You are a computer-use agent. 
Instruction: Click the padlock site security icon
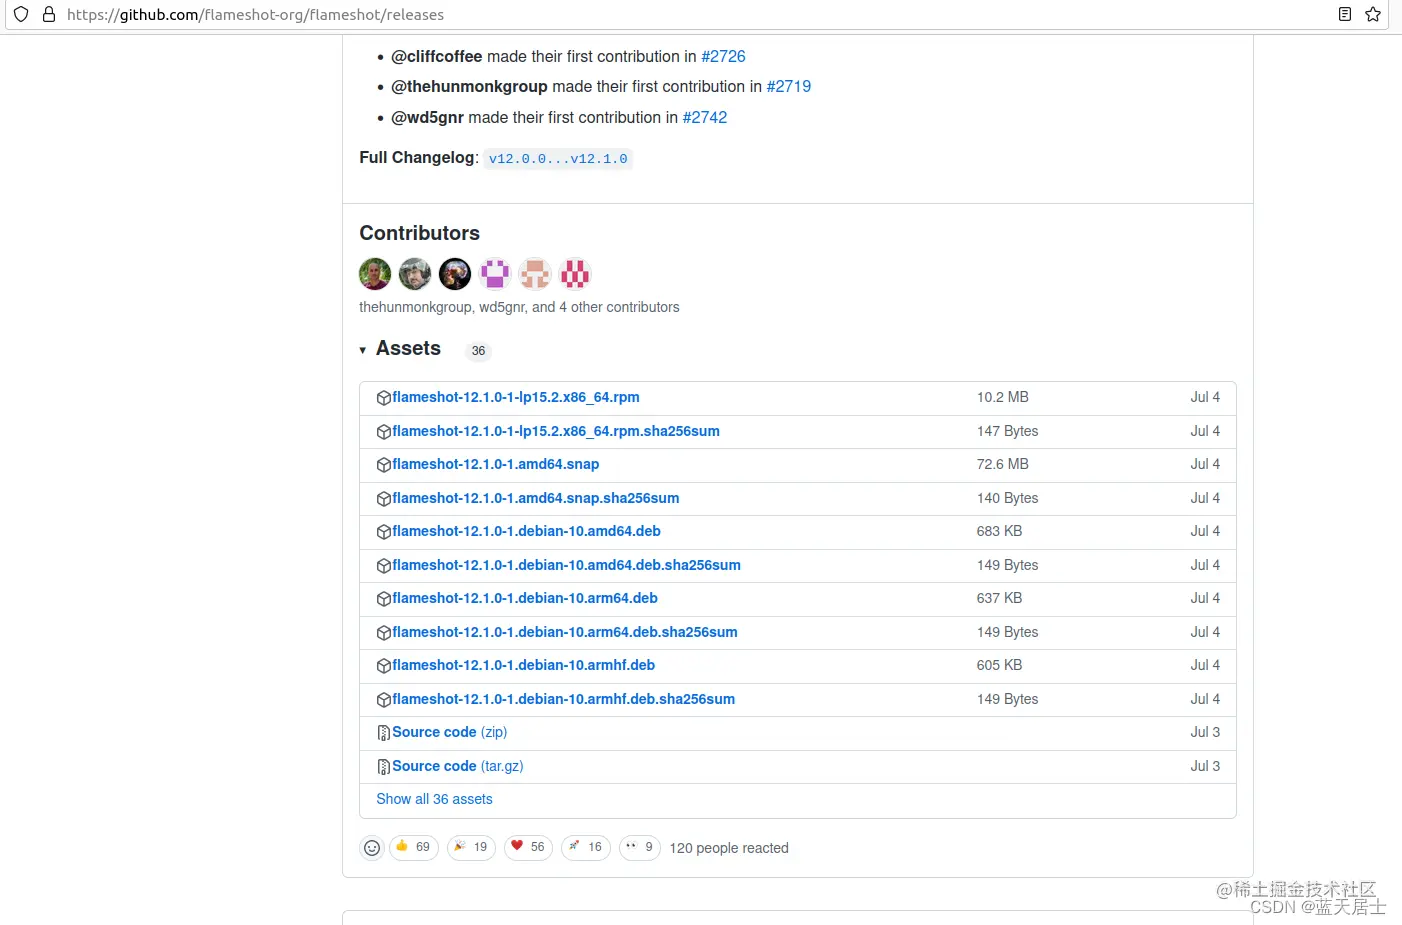(48, 14)
